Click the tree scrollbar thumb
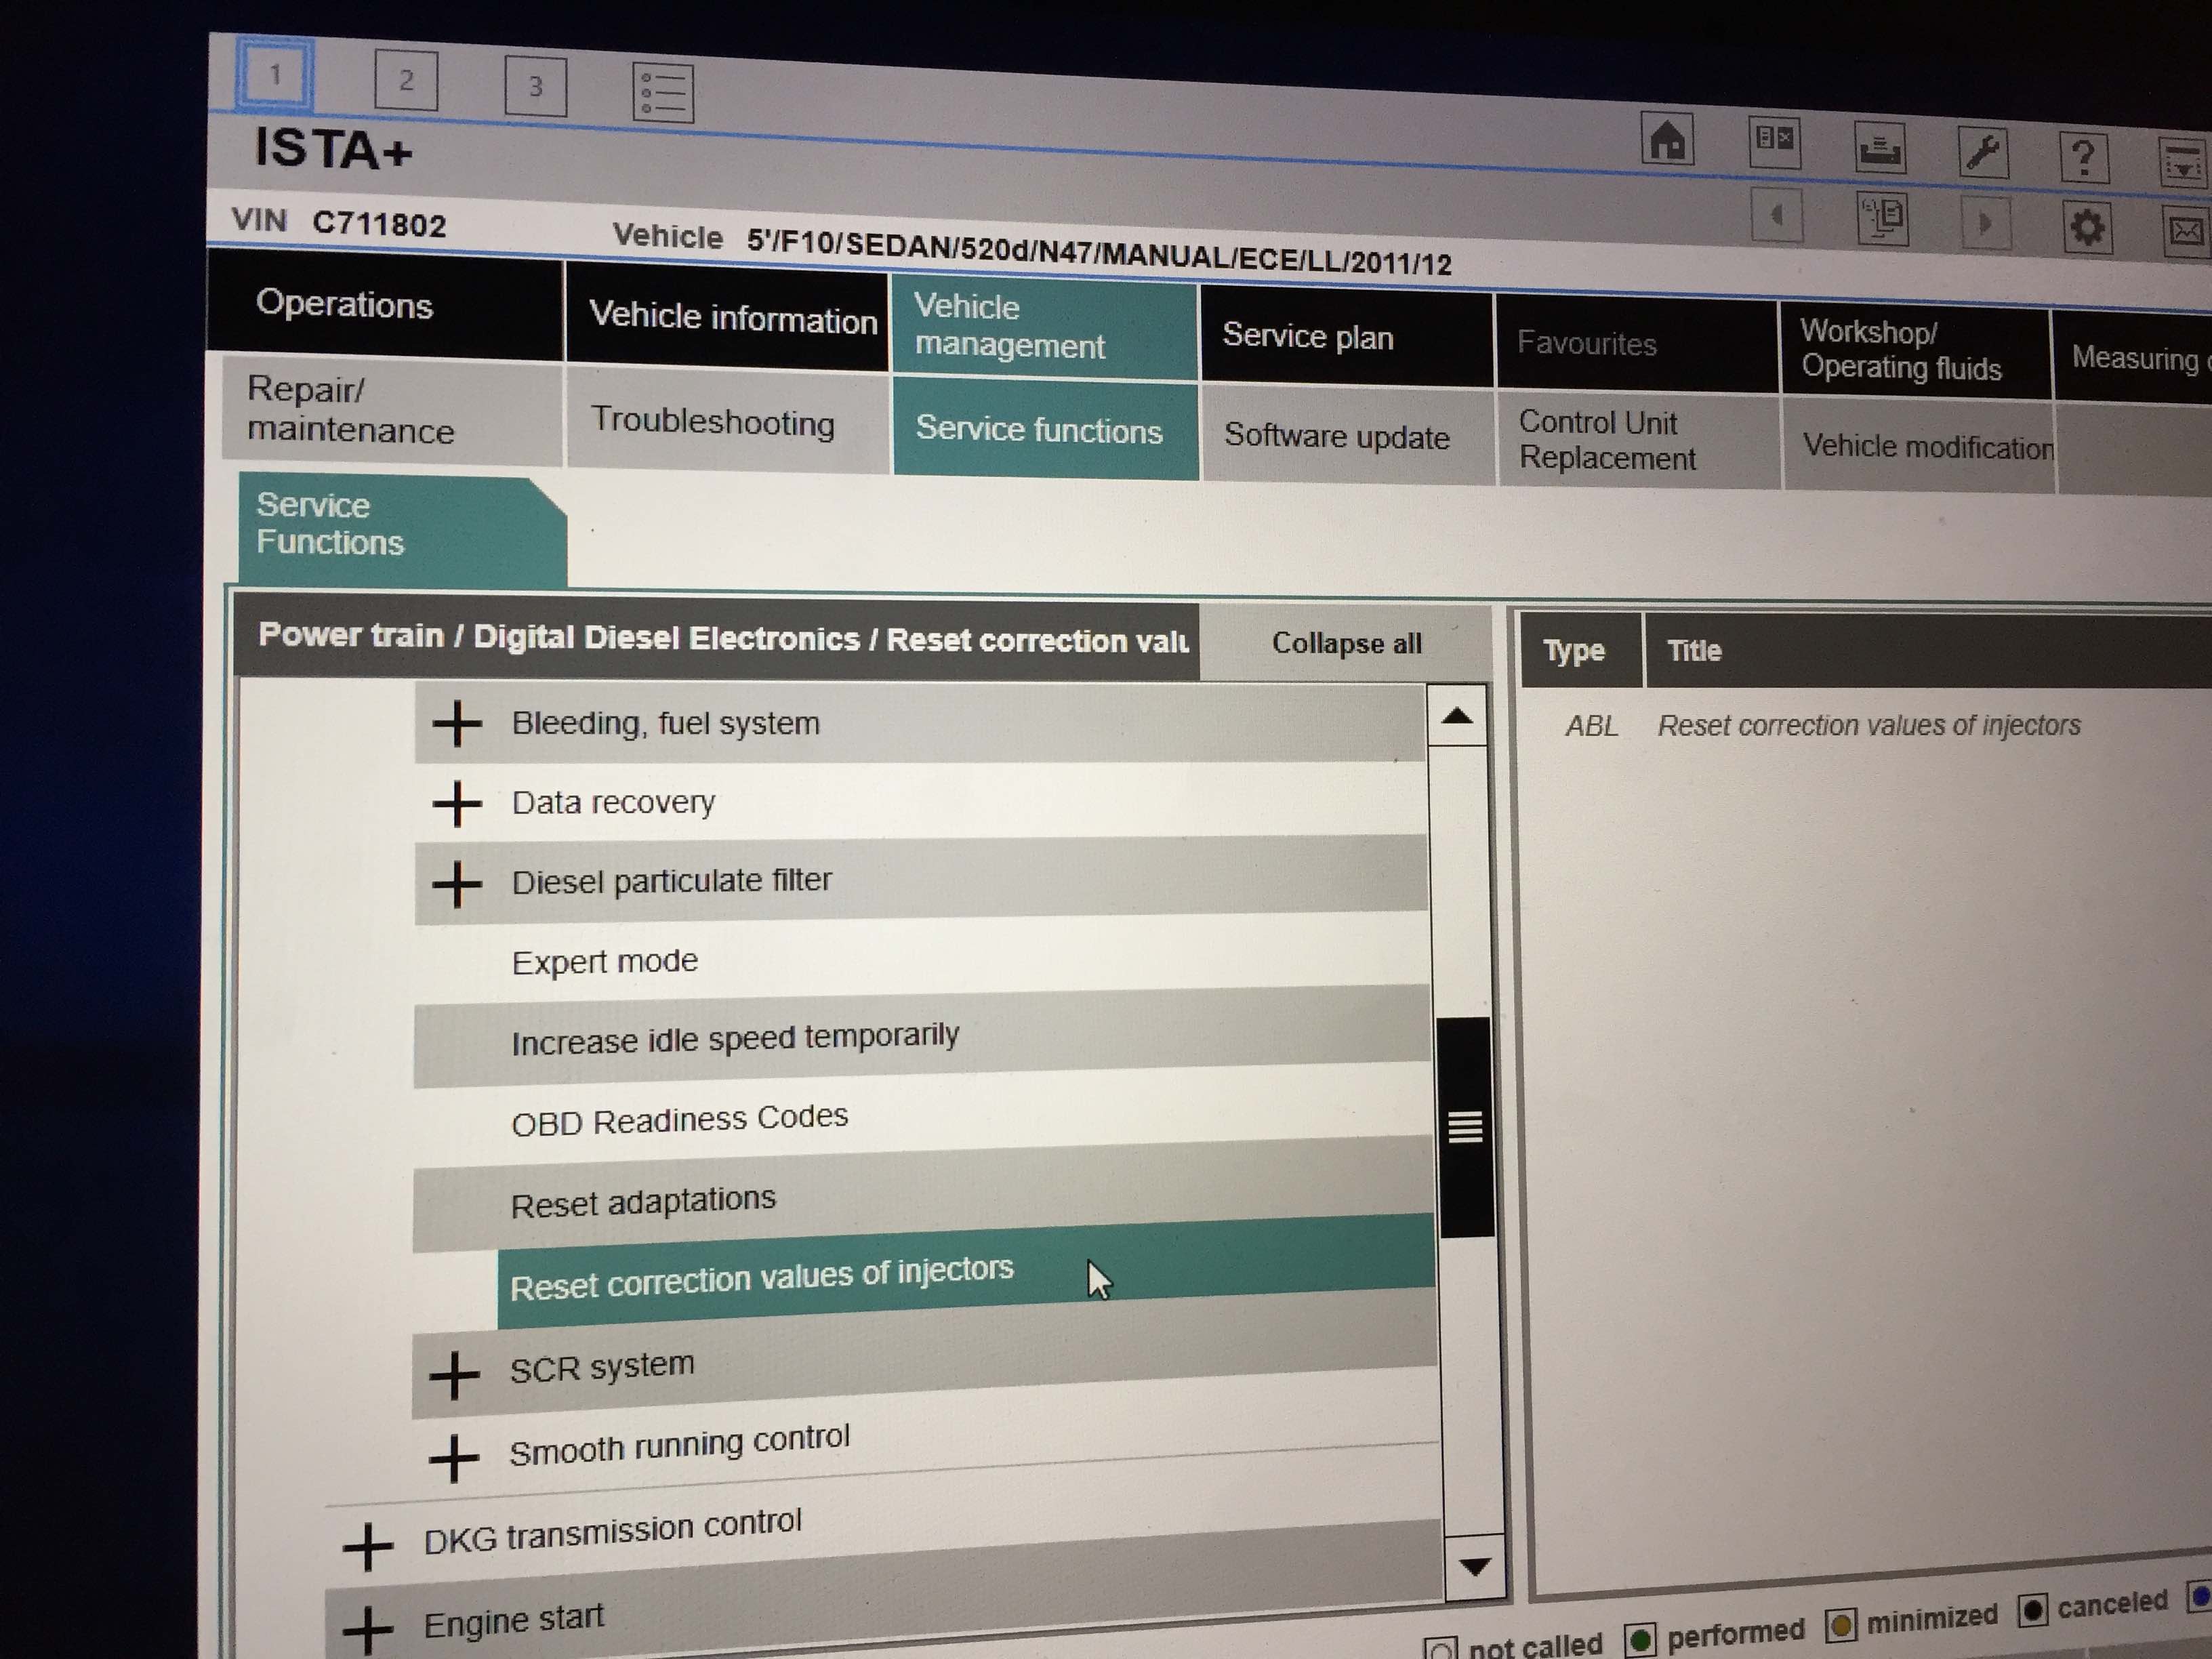 pyautogui.click(x=1465, y=1127)
